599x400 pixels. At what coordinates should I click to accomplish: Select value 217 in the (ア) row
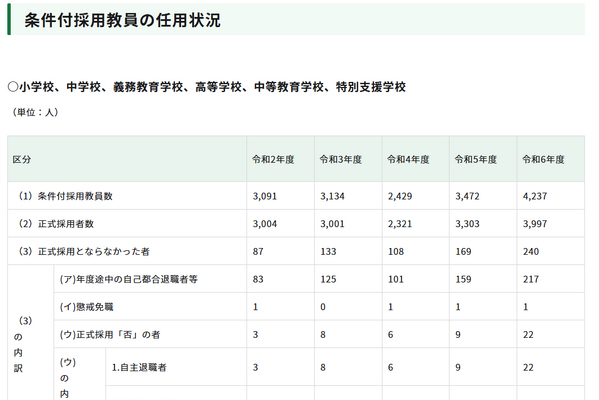[x=531, y=279]
